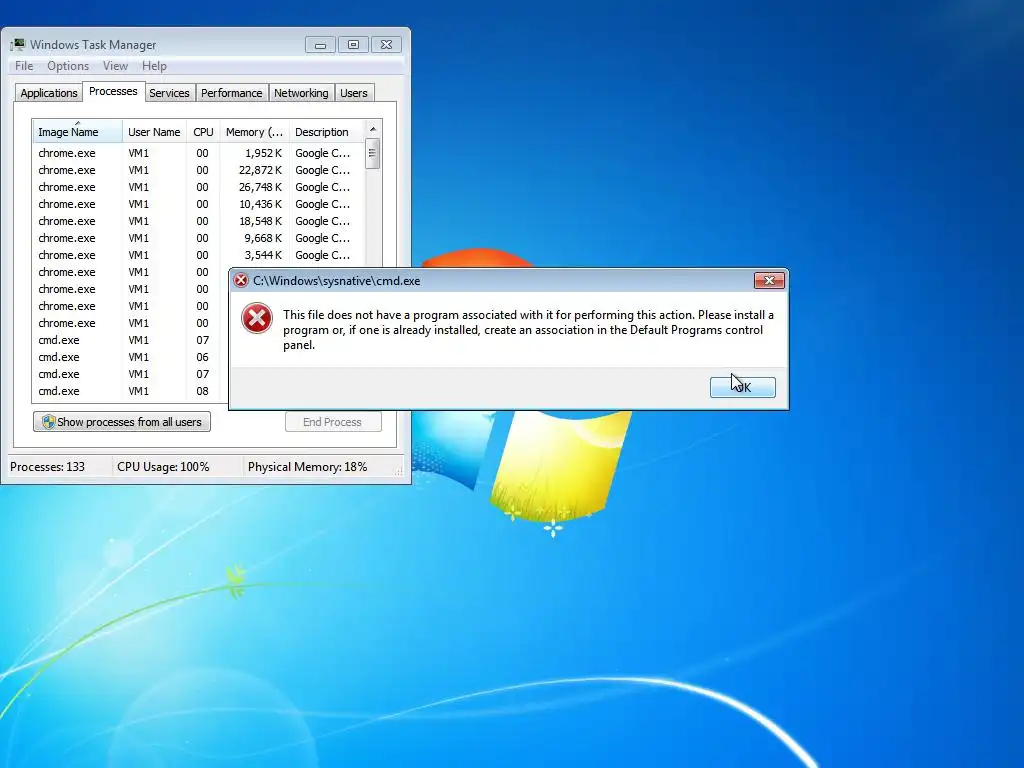Switch to the Users tab
The height and width of the screenshot is (768, 1024).
(353, 93)
